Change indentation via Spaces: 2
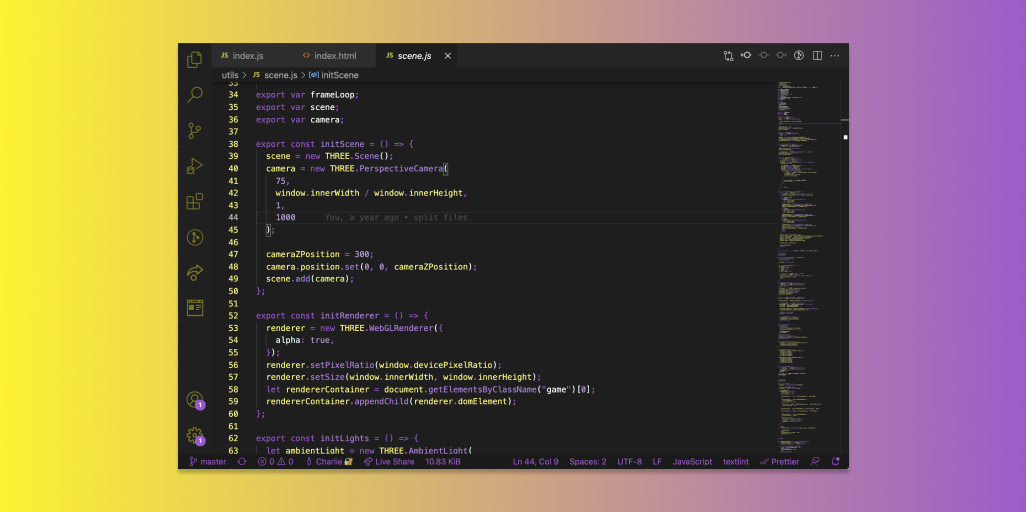The height and width of the screenshot is (512, 1026). click(x=588, y=462)
